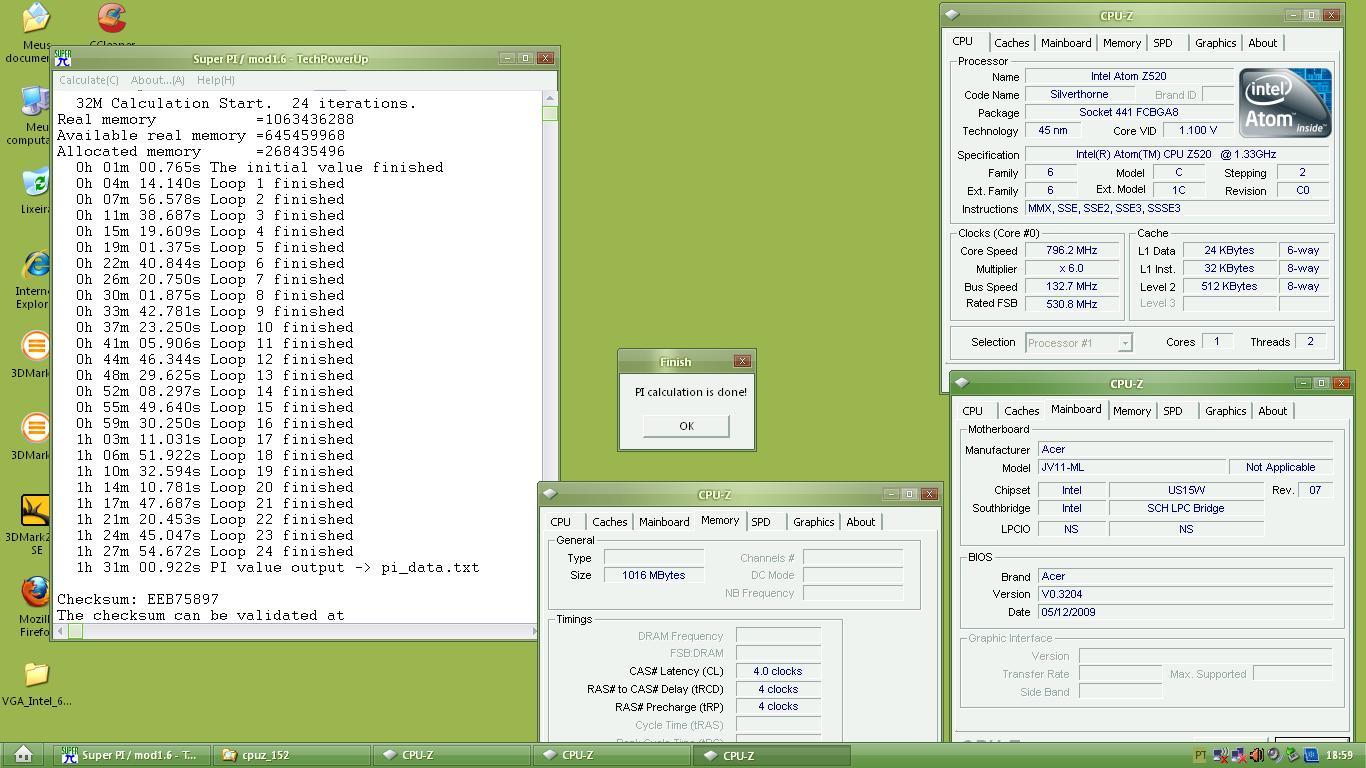Screen dimensions: 1366x768
Task: Click the safely remove hardware tray icon
Action: coord(1292,755)
